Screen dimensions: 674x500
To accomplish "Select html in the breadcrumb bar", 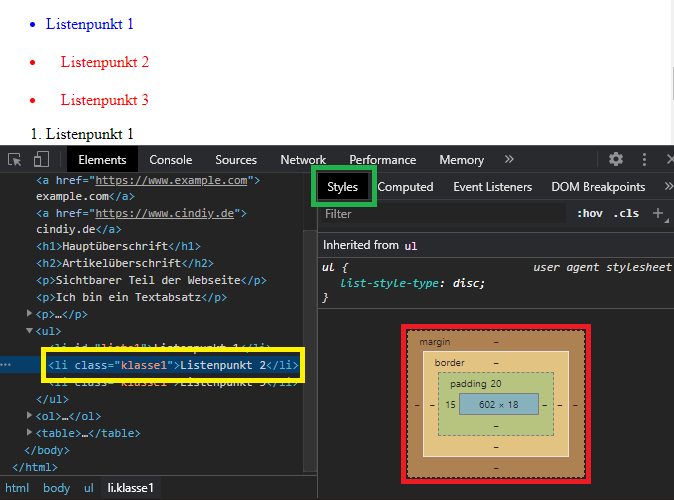I will (x=17, y=488).
